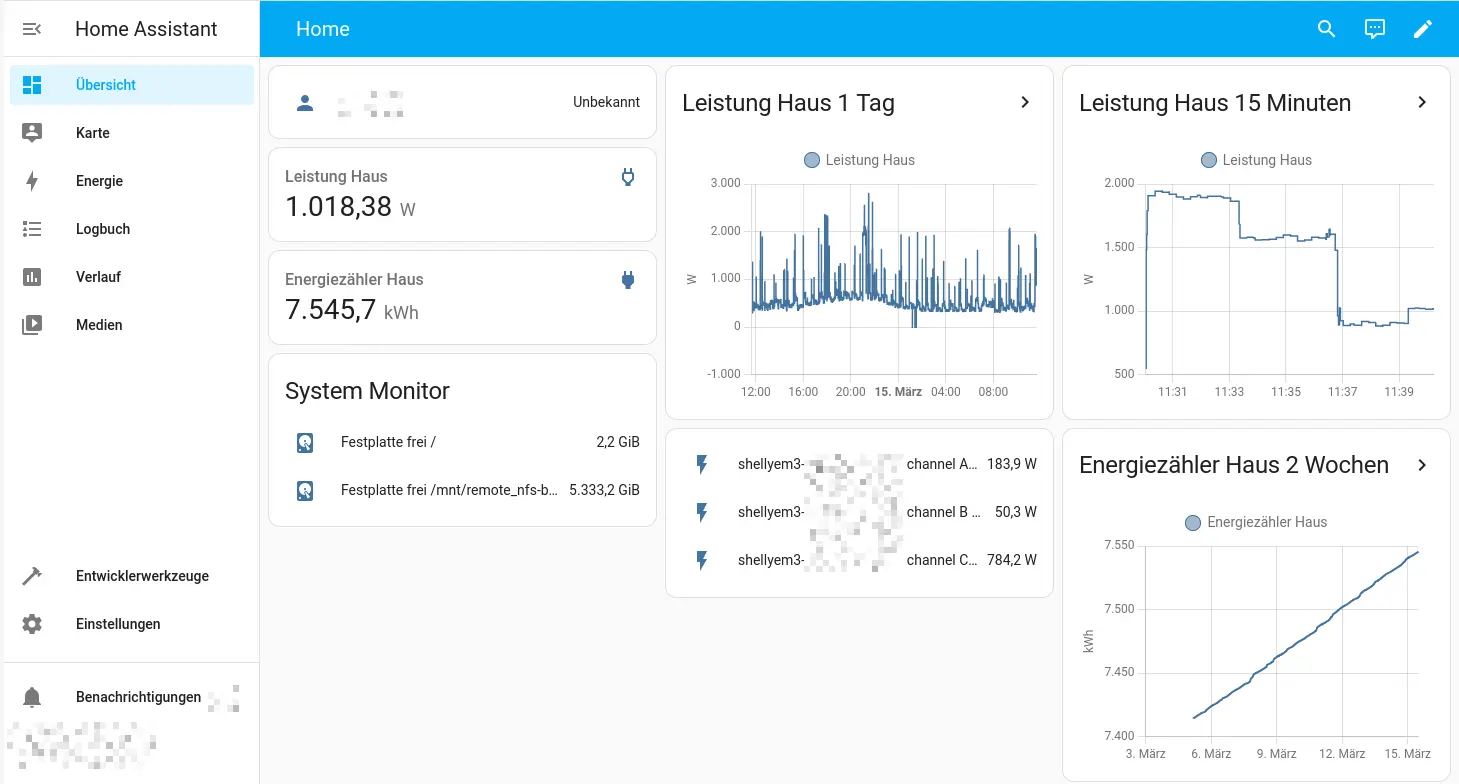The width and height of the screenshot is (1459, 784).
Task: Click the plug icon on Leistung Haus
Action: click(628, 178)
